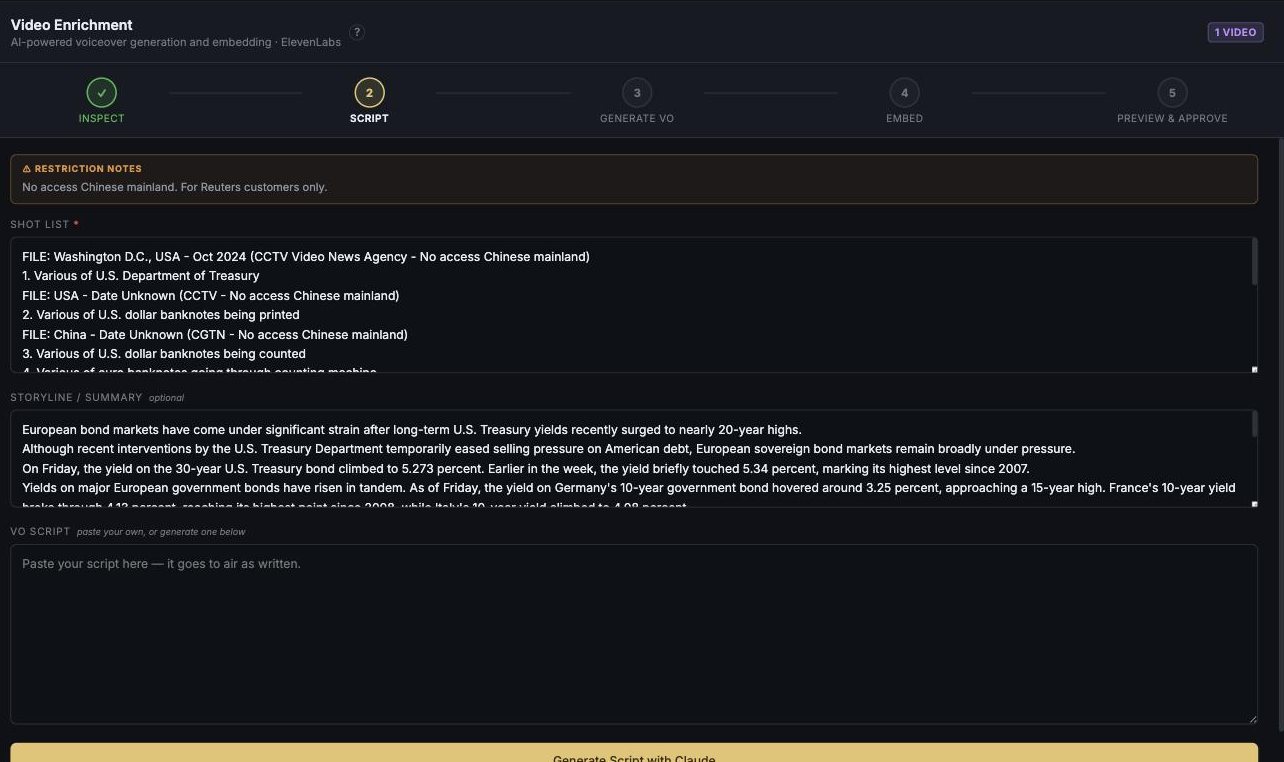The width and height of the screenshot is (1284, 762).
Task: Click the Storyline Summary scrollbar thumb
Action: point(1254,424)
